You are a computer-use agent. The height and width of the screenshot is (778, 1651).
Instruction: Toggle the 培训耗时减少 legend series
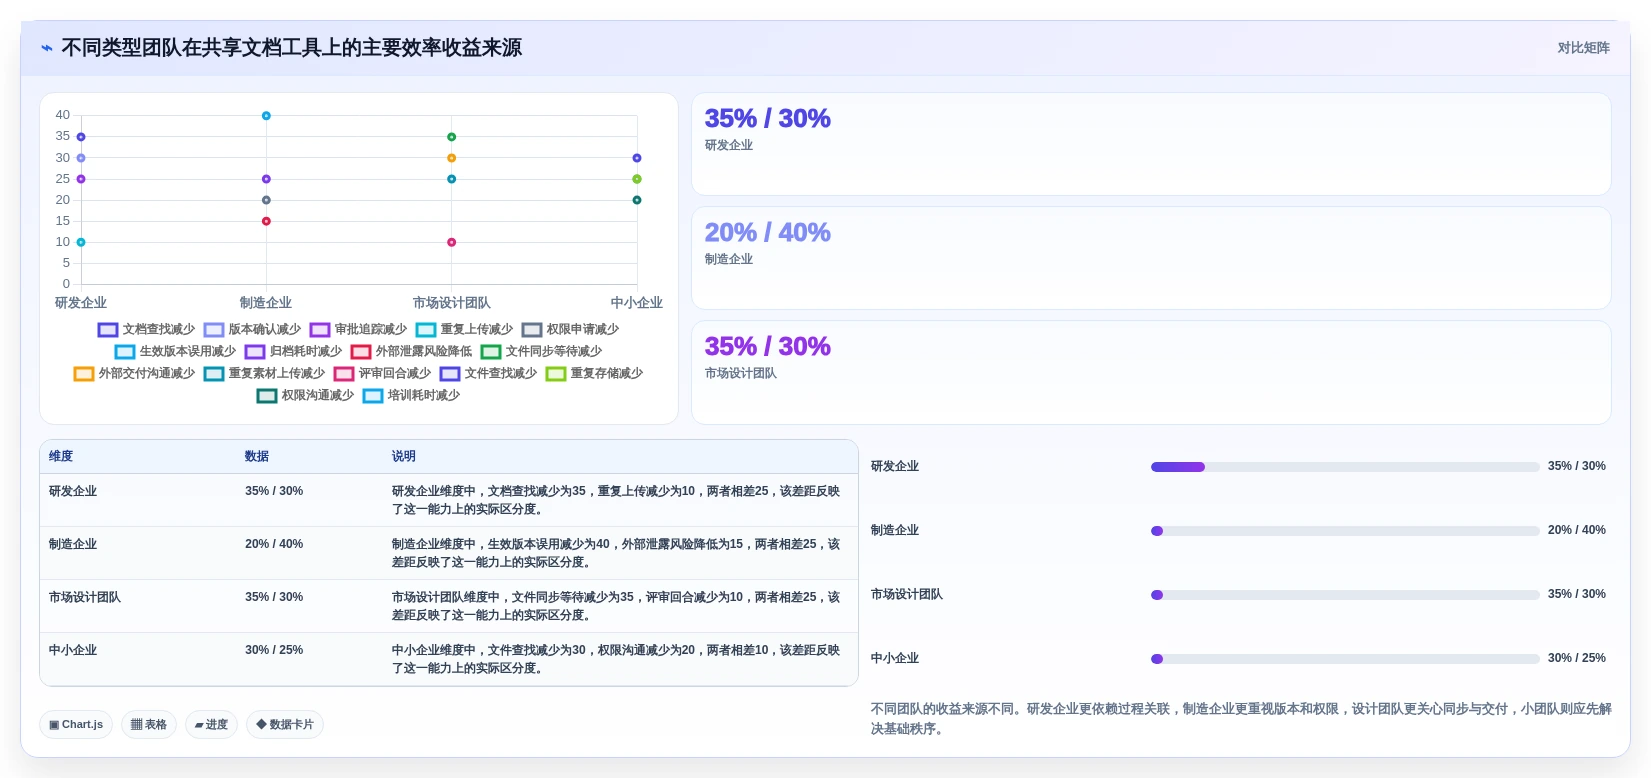point(412,395)
